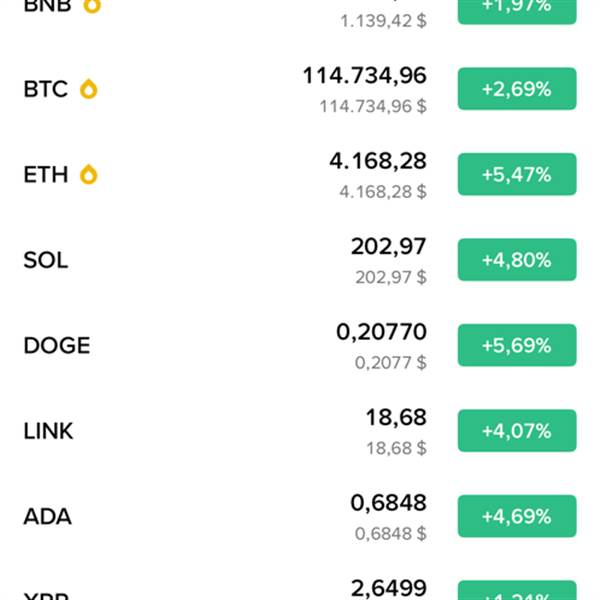The image size is (600, 600).
Task: Click the SOL price 202,97
Action: coord(388,246)
